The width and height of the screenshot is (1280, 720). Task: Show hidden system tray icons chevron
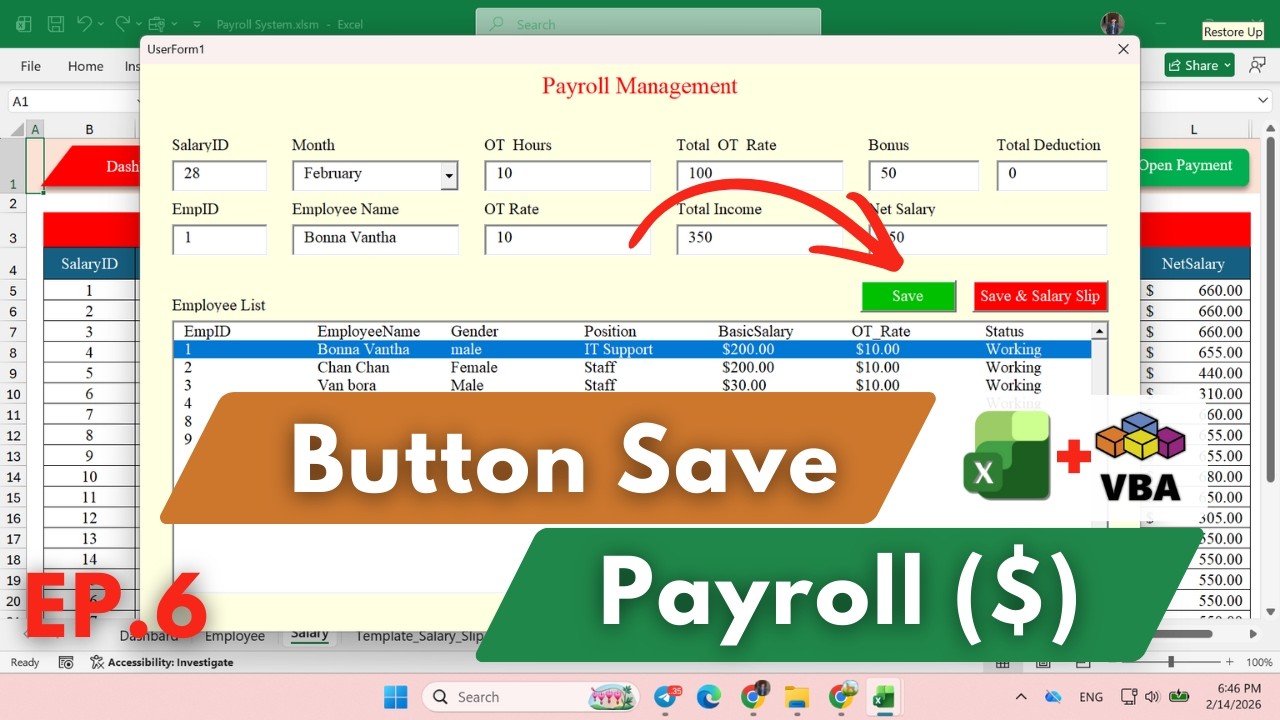pos(1021,697)
